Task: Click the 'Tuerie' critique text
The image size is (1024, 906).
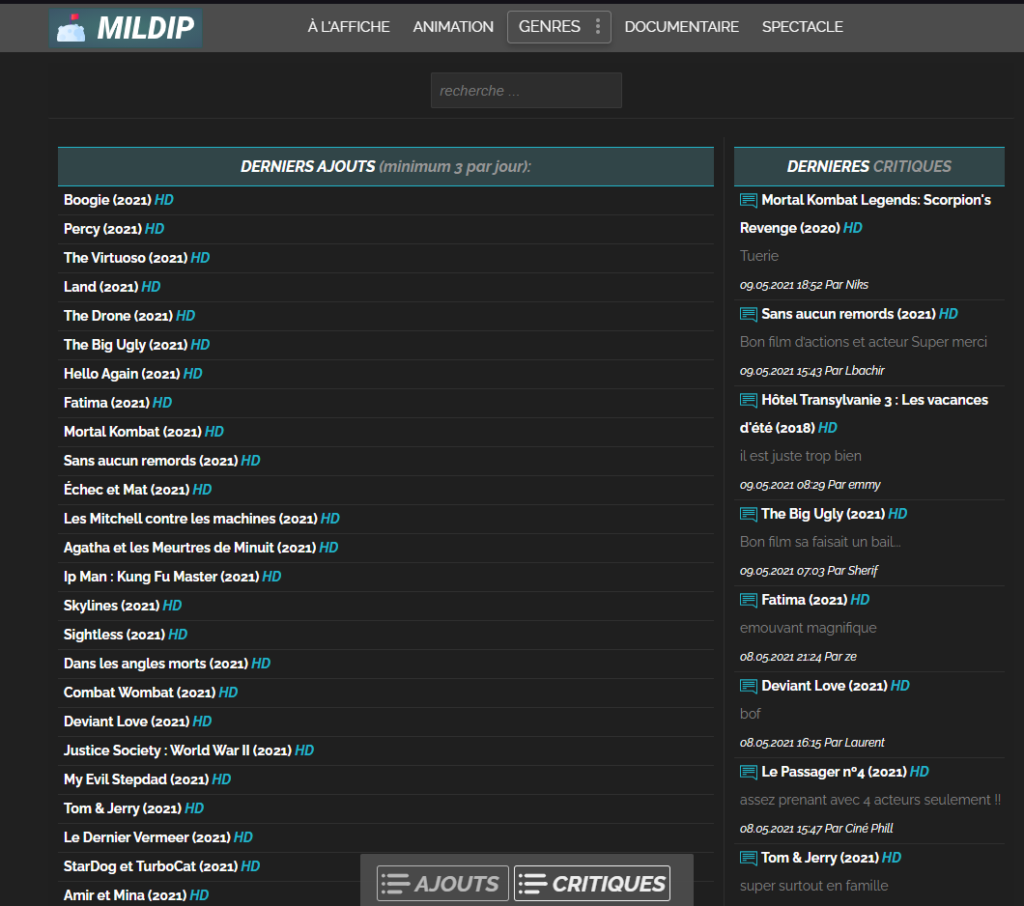Action: (x=759, y=256)
